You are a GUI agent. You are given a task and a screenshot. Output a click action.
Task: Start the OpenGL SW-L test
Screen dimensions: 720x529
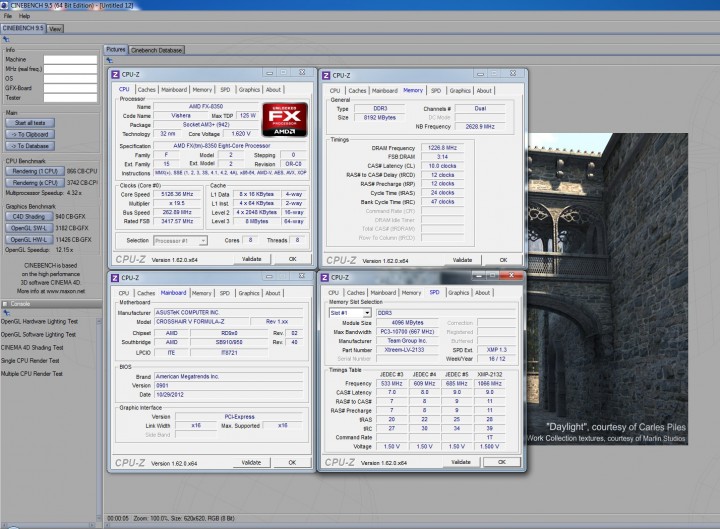(x=28, y=228)
